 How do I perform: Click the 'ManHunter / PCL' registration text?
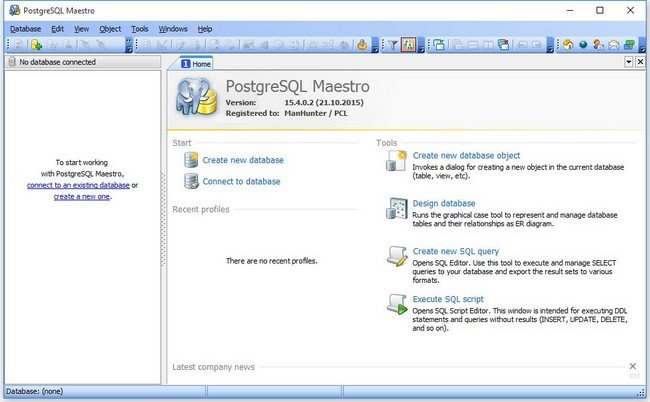316,113
